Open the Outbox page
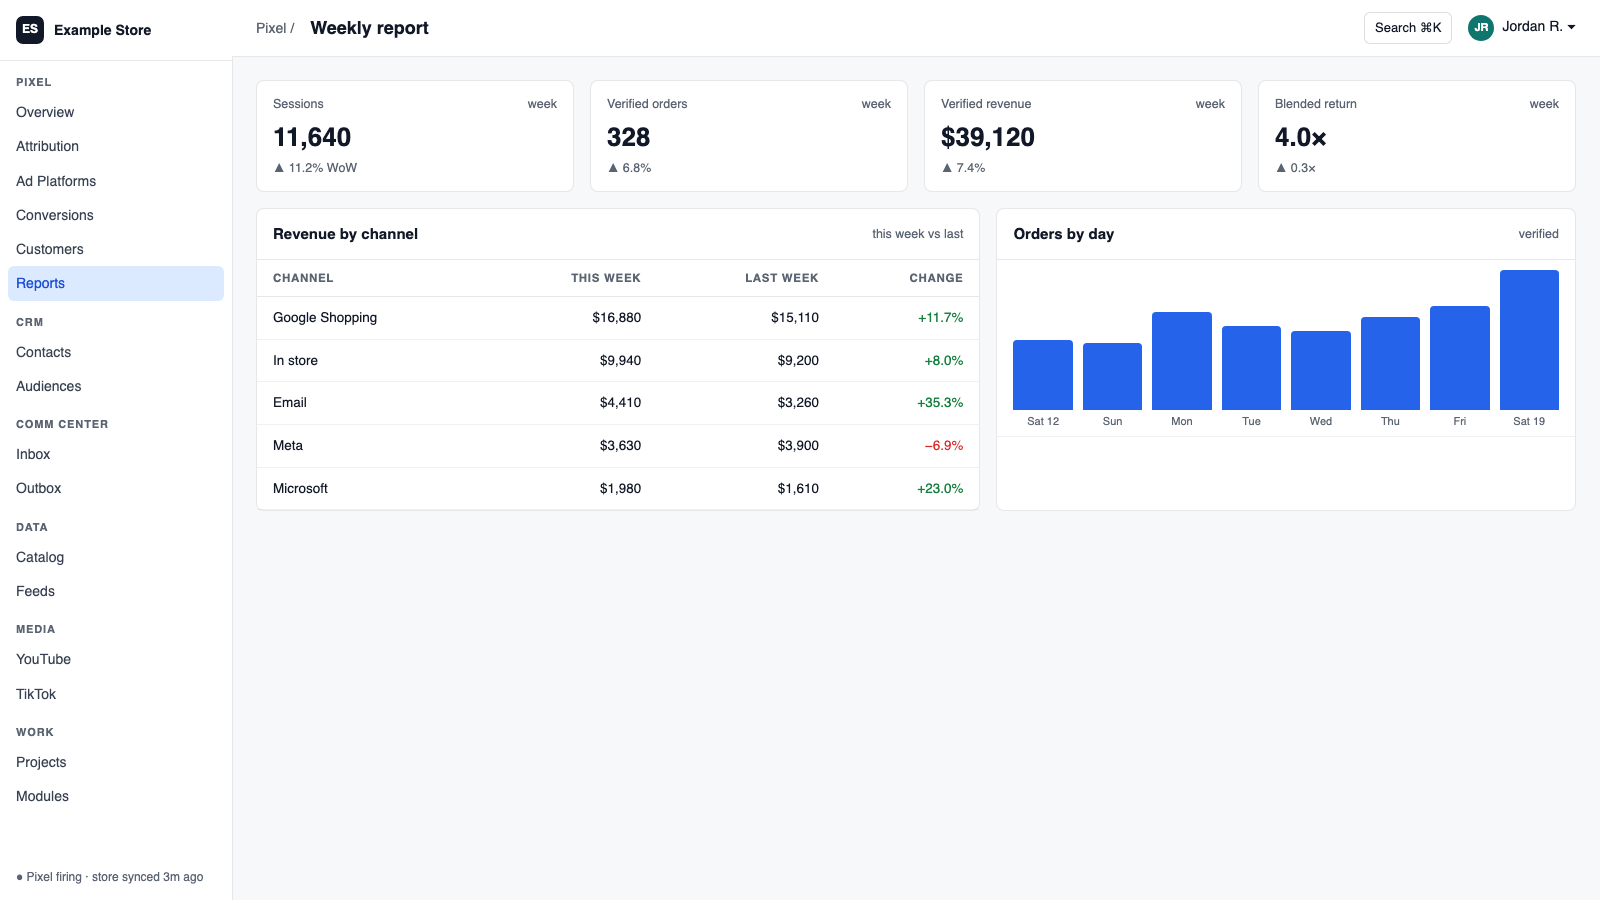1600x900 pixels. pyautogui.click(x=116, y=488)
